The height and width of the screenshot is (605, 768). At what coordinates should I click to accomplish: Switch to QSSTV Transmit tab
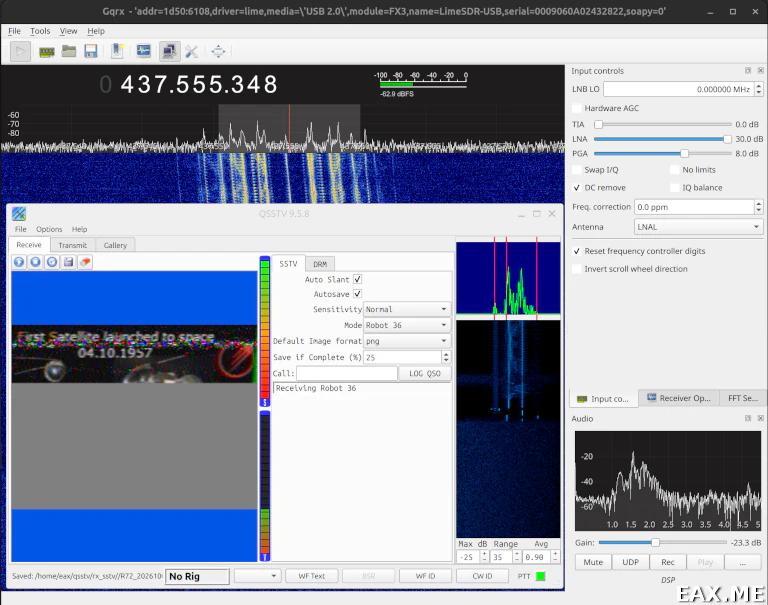coord(72,245)
